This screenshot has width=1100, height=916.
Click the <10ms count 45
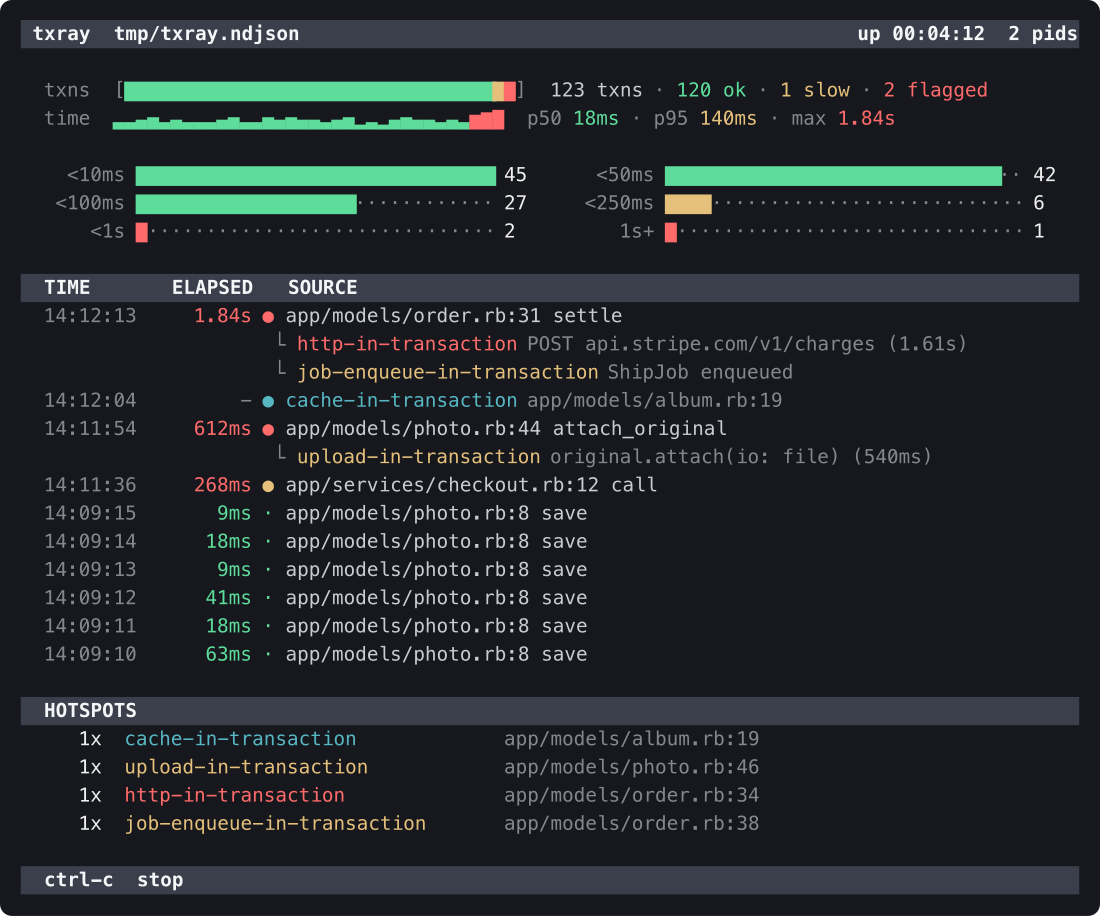pos(516,175)
